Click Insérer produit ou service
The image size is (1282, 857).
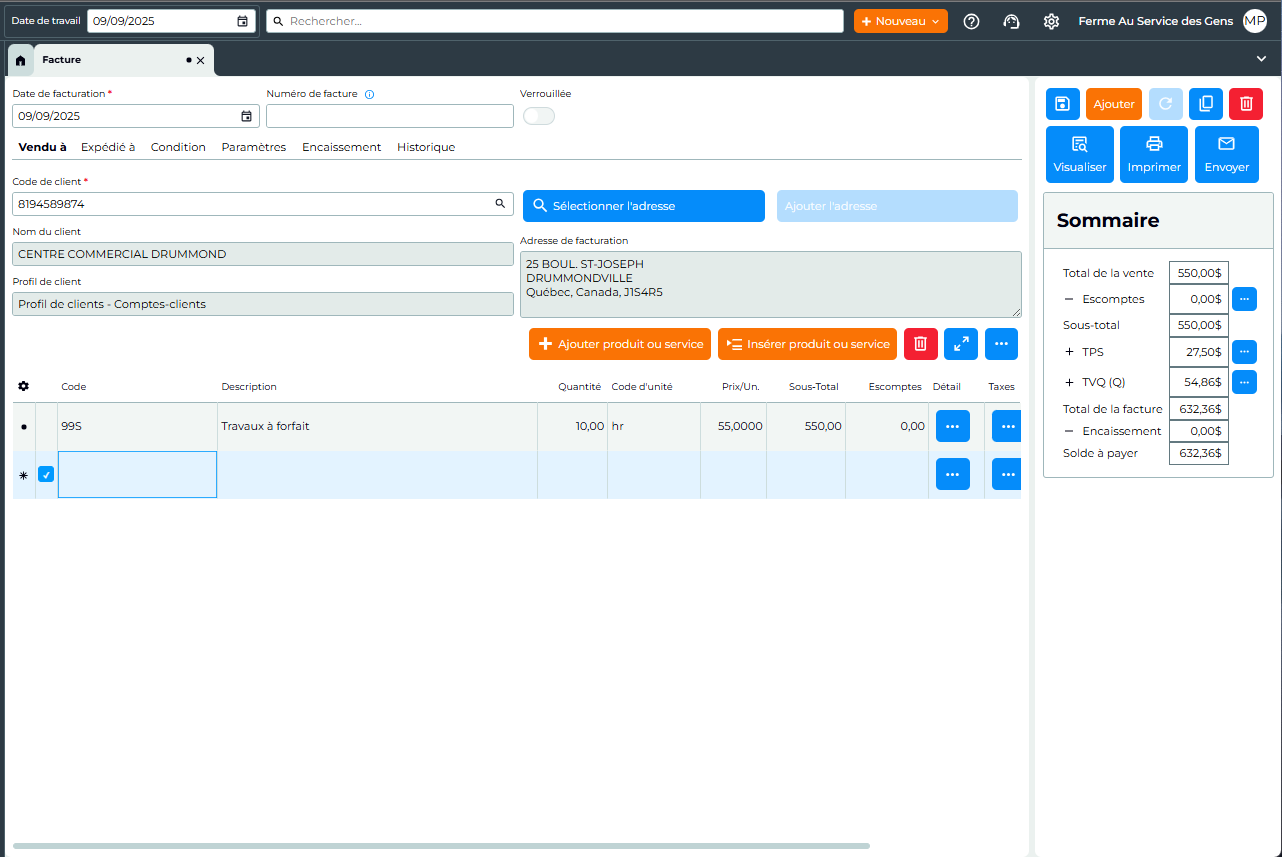point(808,344)
